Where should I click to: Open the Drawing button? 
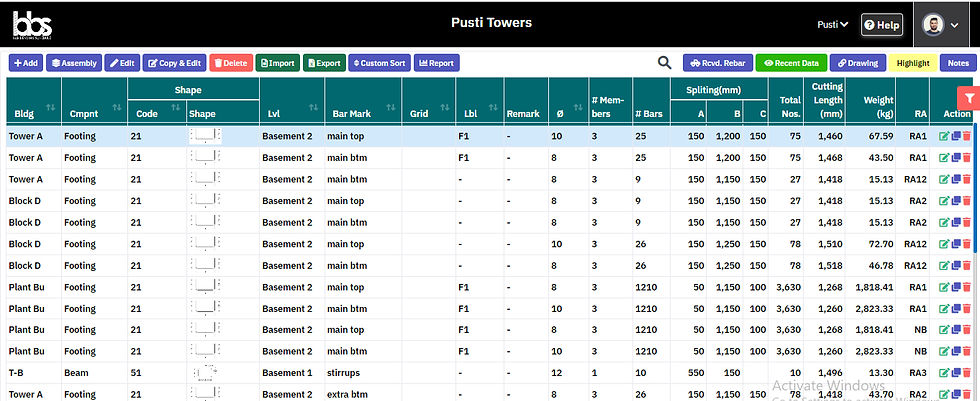tap(858, 63)
